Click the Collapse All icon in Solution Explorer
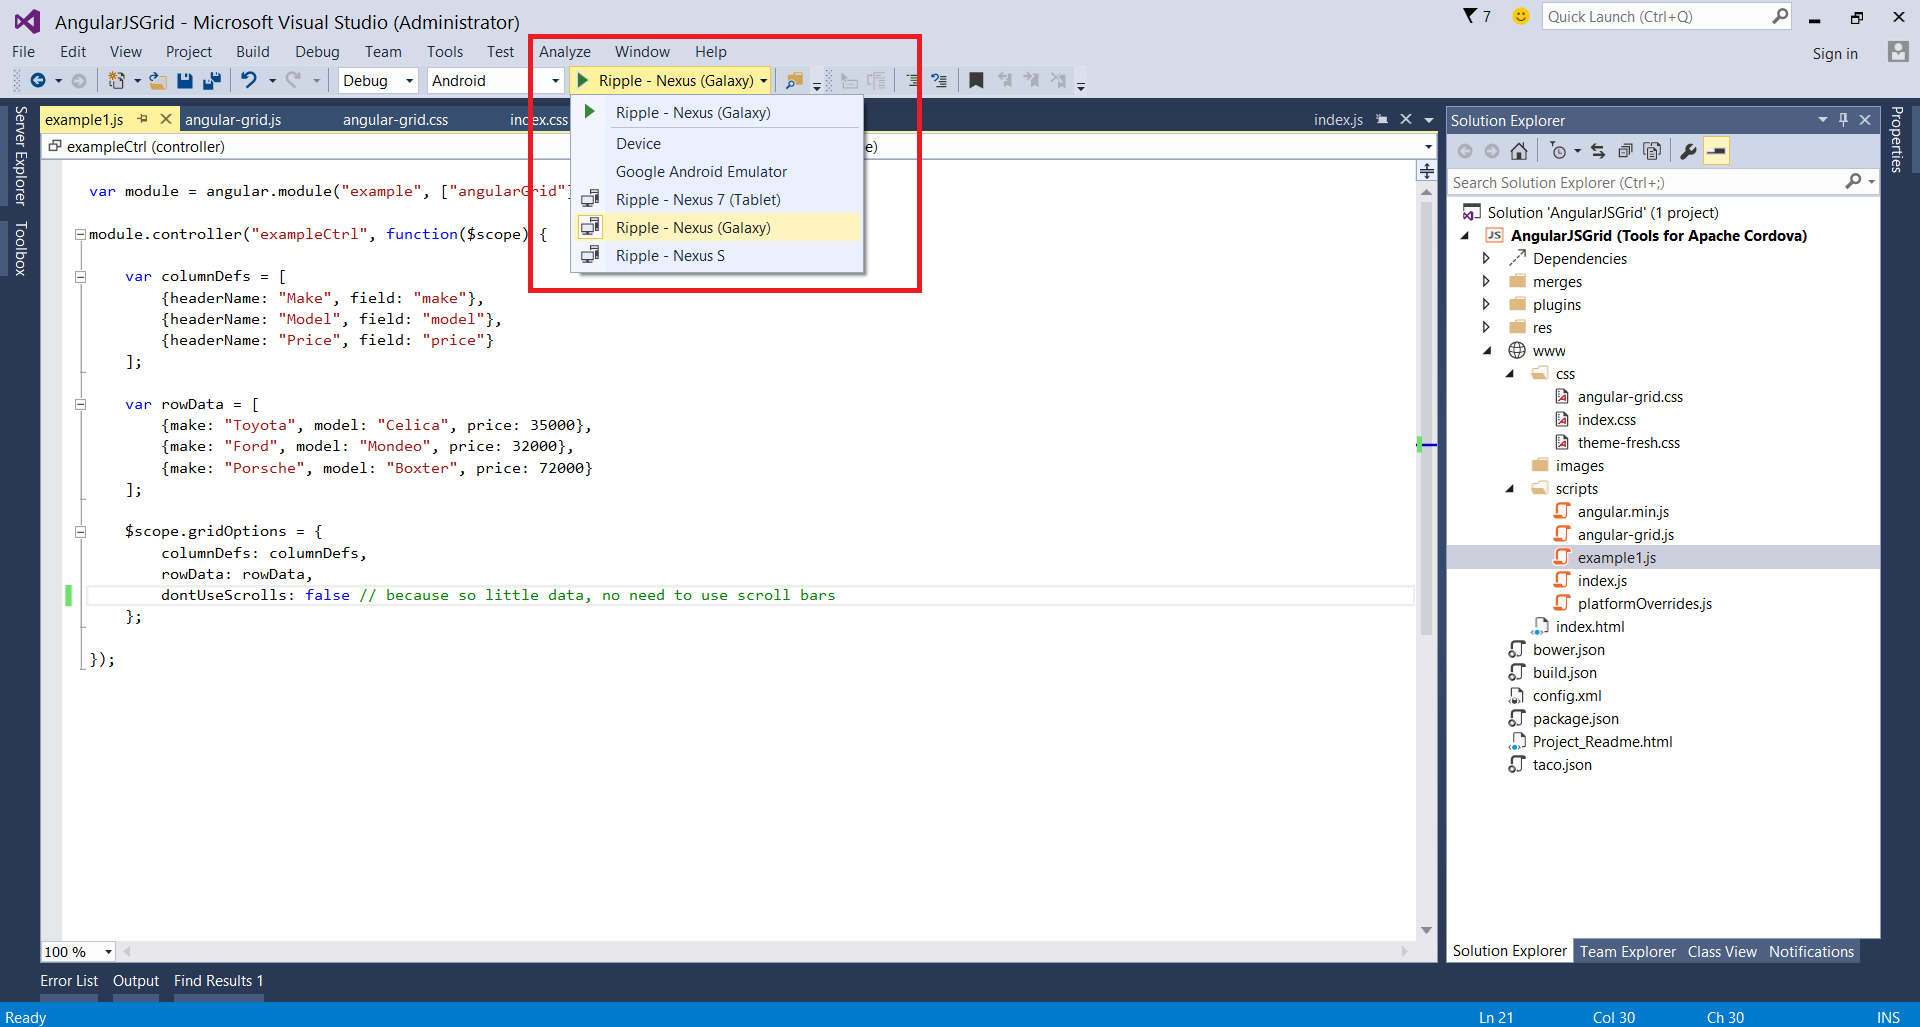The image size is (1920, 1027). 1625,151
